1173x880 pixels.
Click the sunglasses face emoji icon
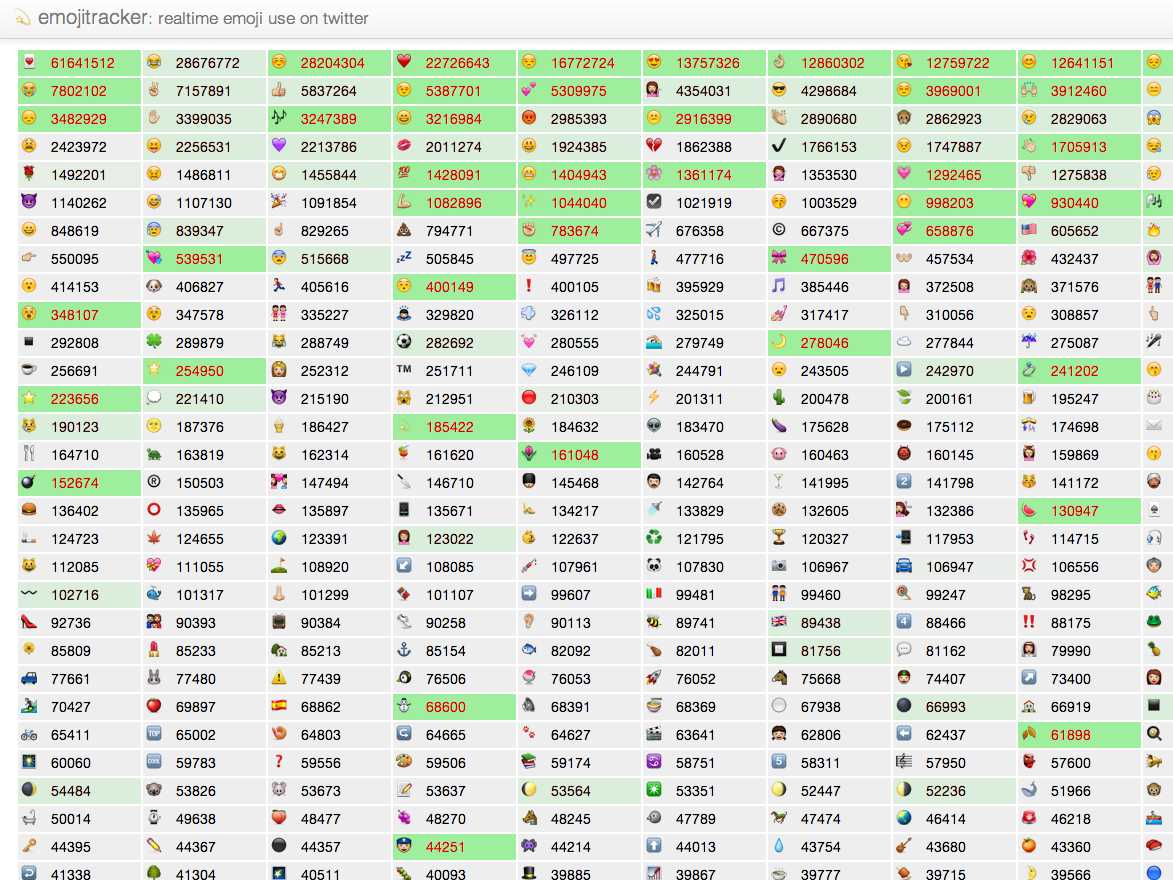779,90
